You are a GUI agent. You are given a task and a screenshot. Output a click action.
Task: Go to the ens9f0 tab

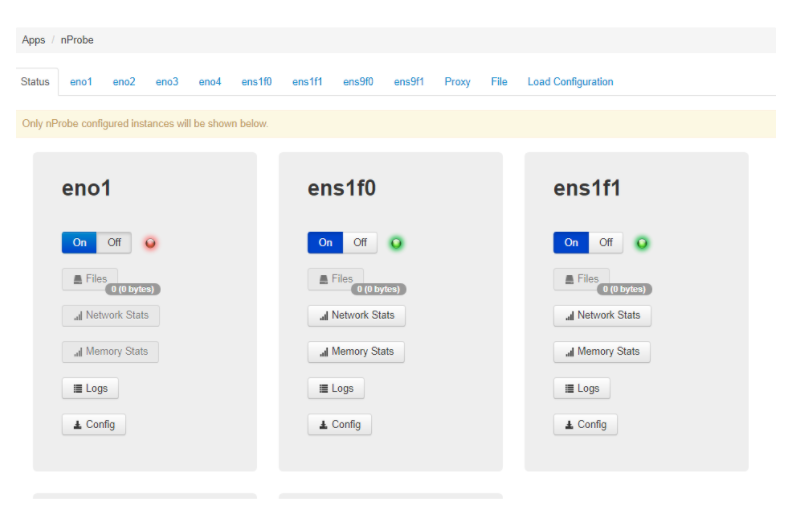(x=358, y=82)
